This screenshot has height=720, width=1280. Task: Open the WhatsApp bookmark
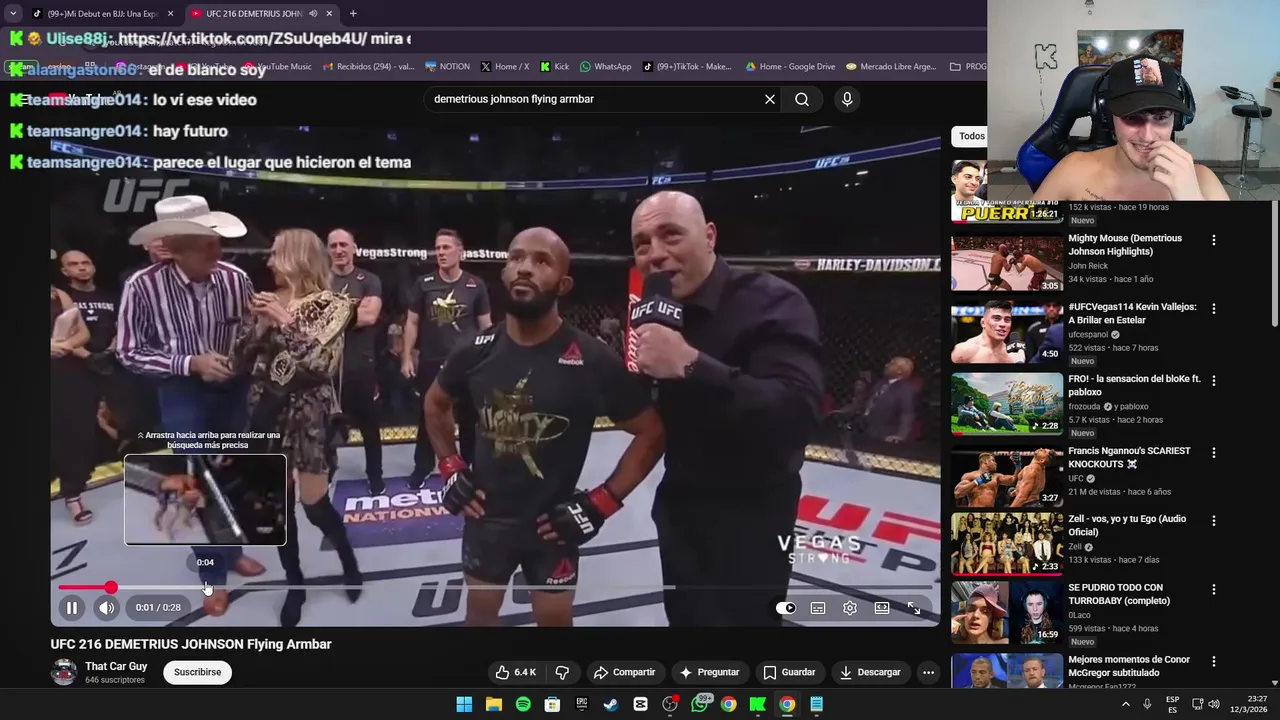[x=605, y=66]
